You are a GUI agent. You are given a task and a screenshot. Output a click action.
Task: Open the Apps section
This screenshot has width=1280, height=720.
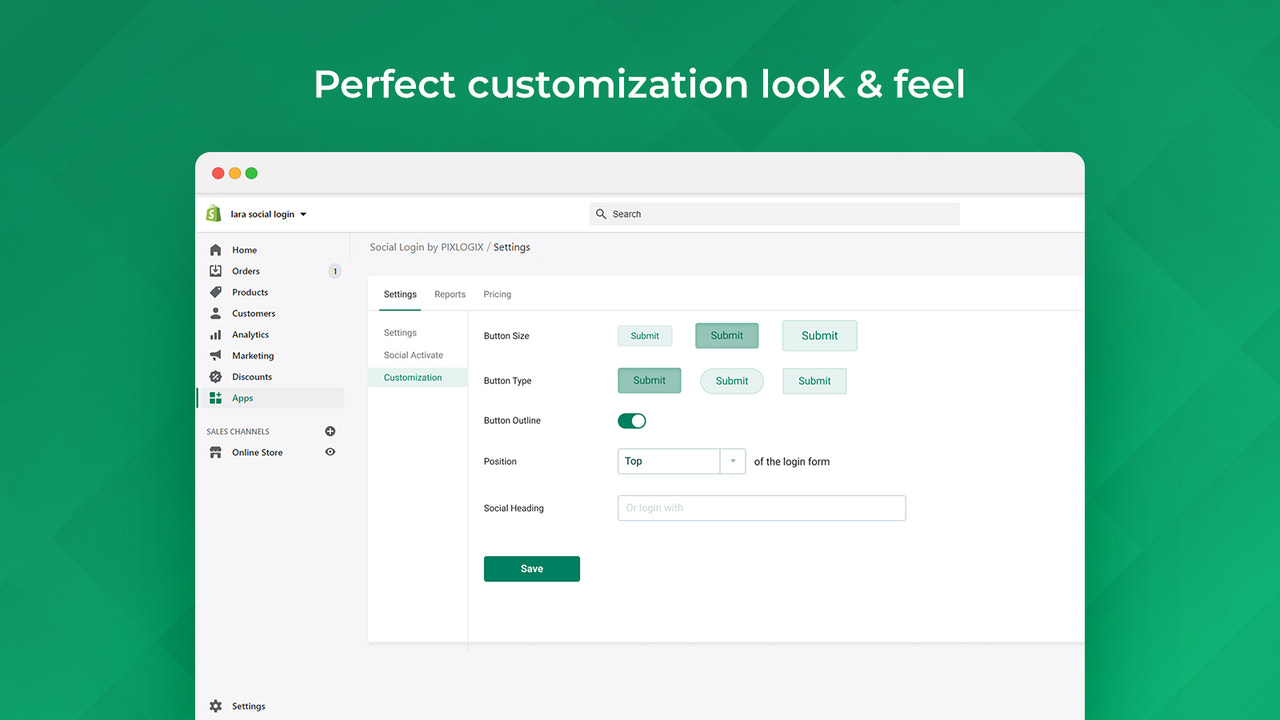coord(242,397)
